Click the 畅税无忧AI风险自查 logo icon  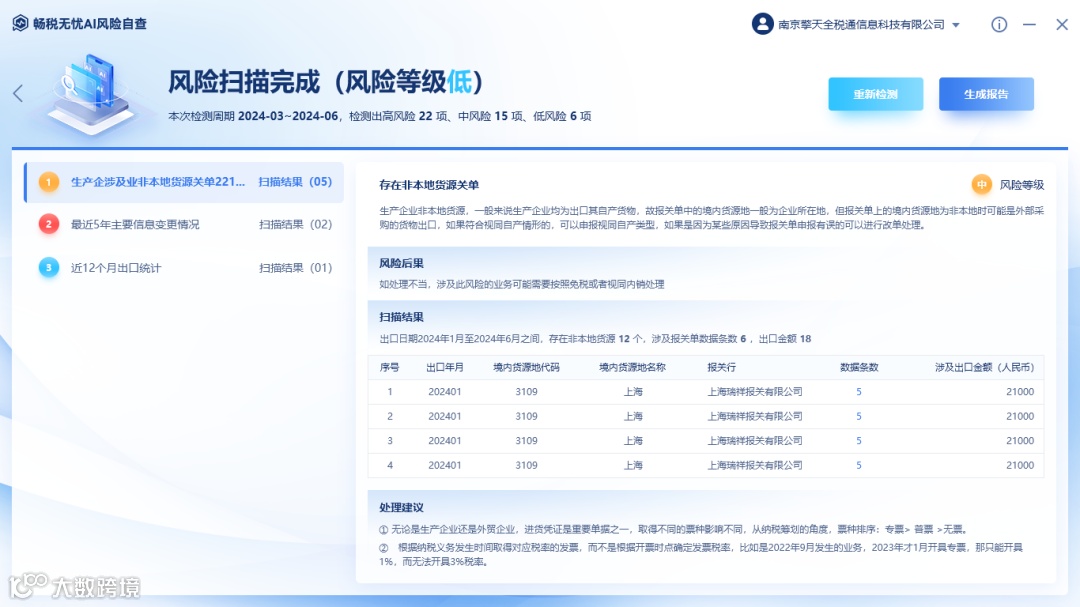pyautogui.click(x=20, y=23)
